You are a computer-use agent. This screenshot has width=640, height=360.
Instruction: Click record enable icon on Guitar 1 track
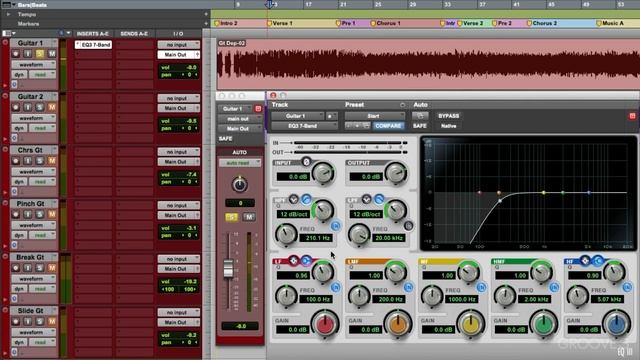point(16,53)
